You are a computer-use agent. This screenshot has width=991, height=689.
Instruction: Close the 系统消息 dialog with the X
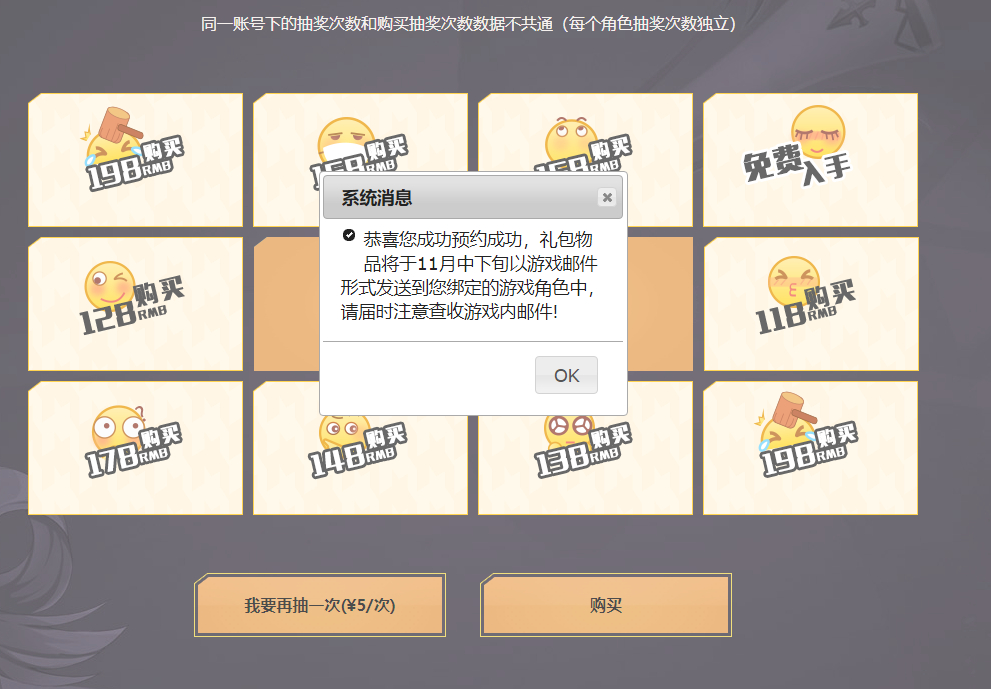tap(607, 197)
